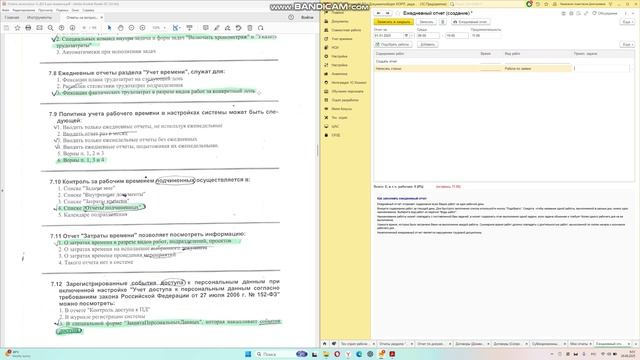Viewport: 640px width, 360px height.
Task: Open the Файл menu in Acrobat
Action: [6, 10]
